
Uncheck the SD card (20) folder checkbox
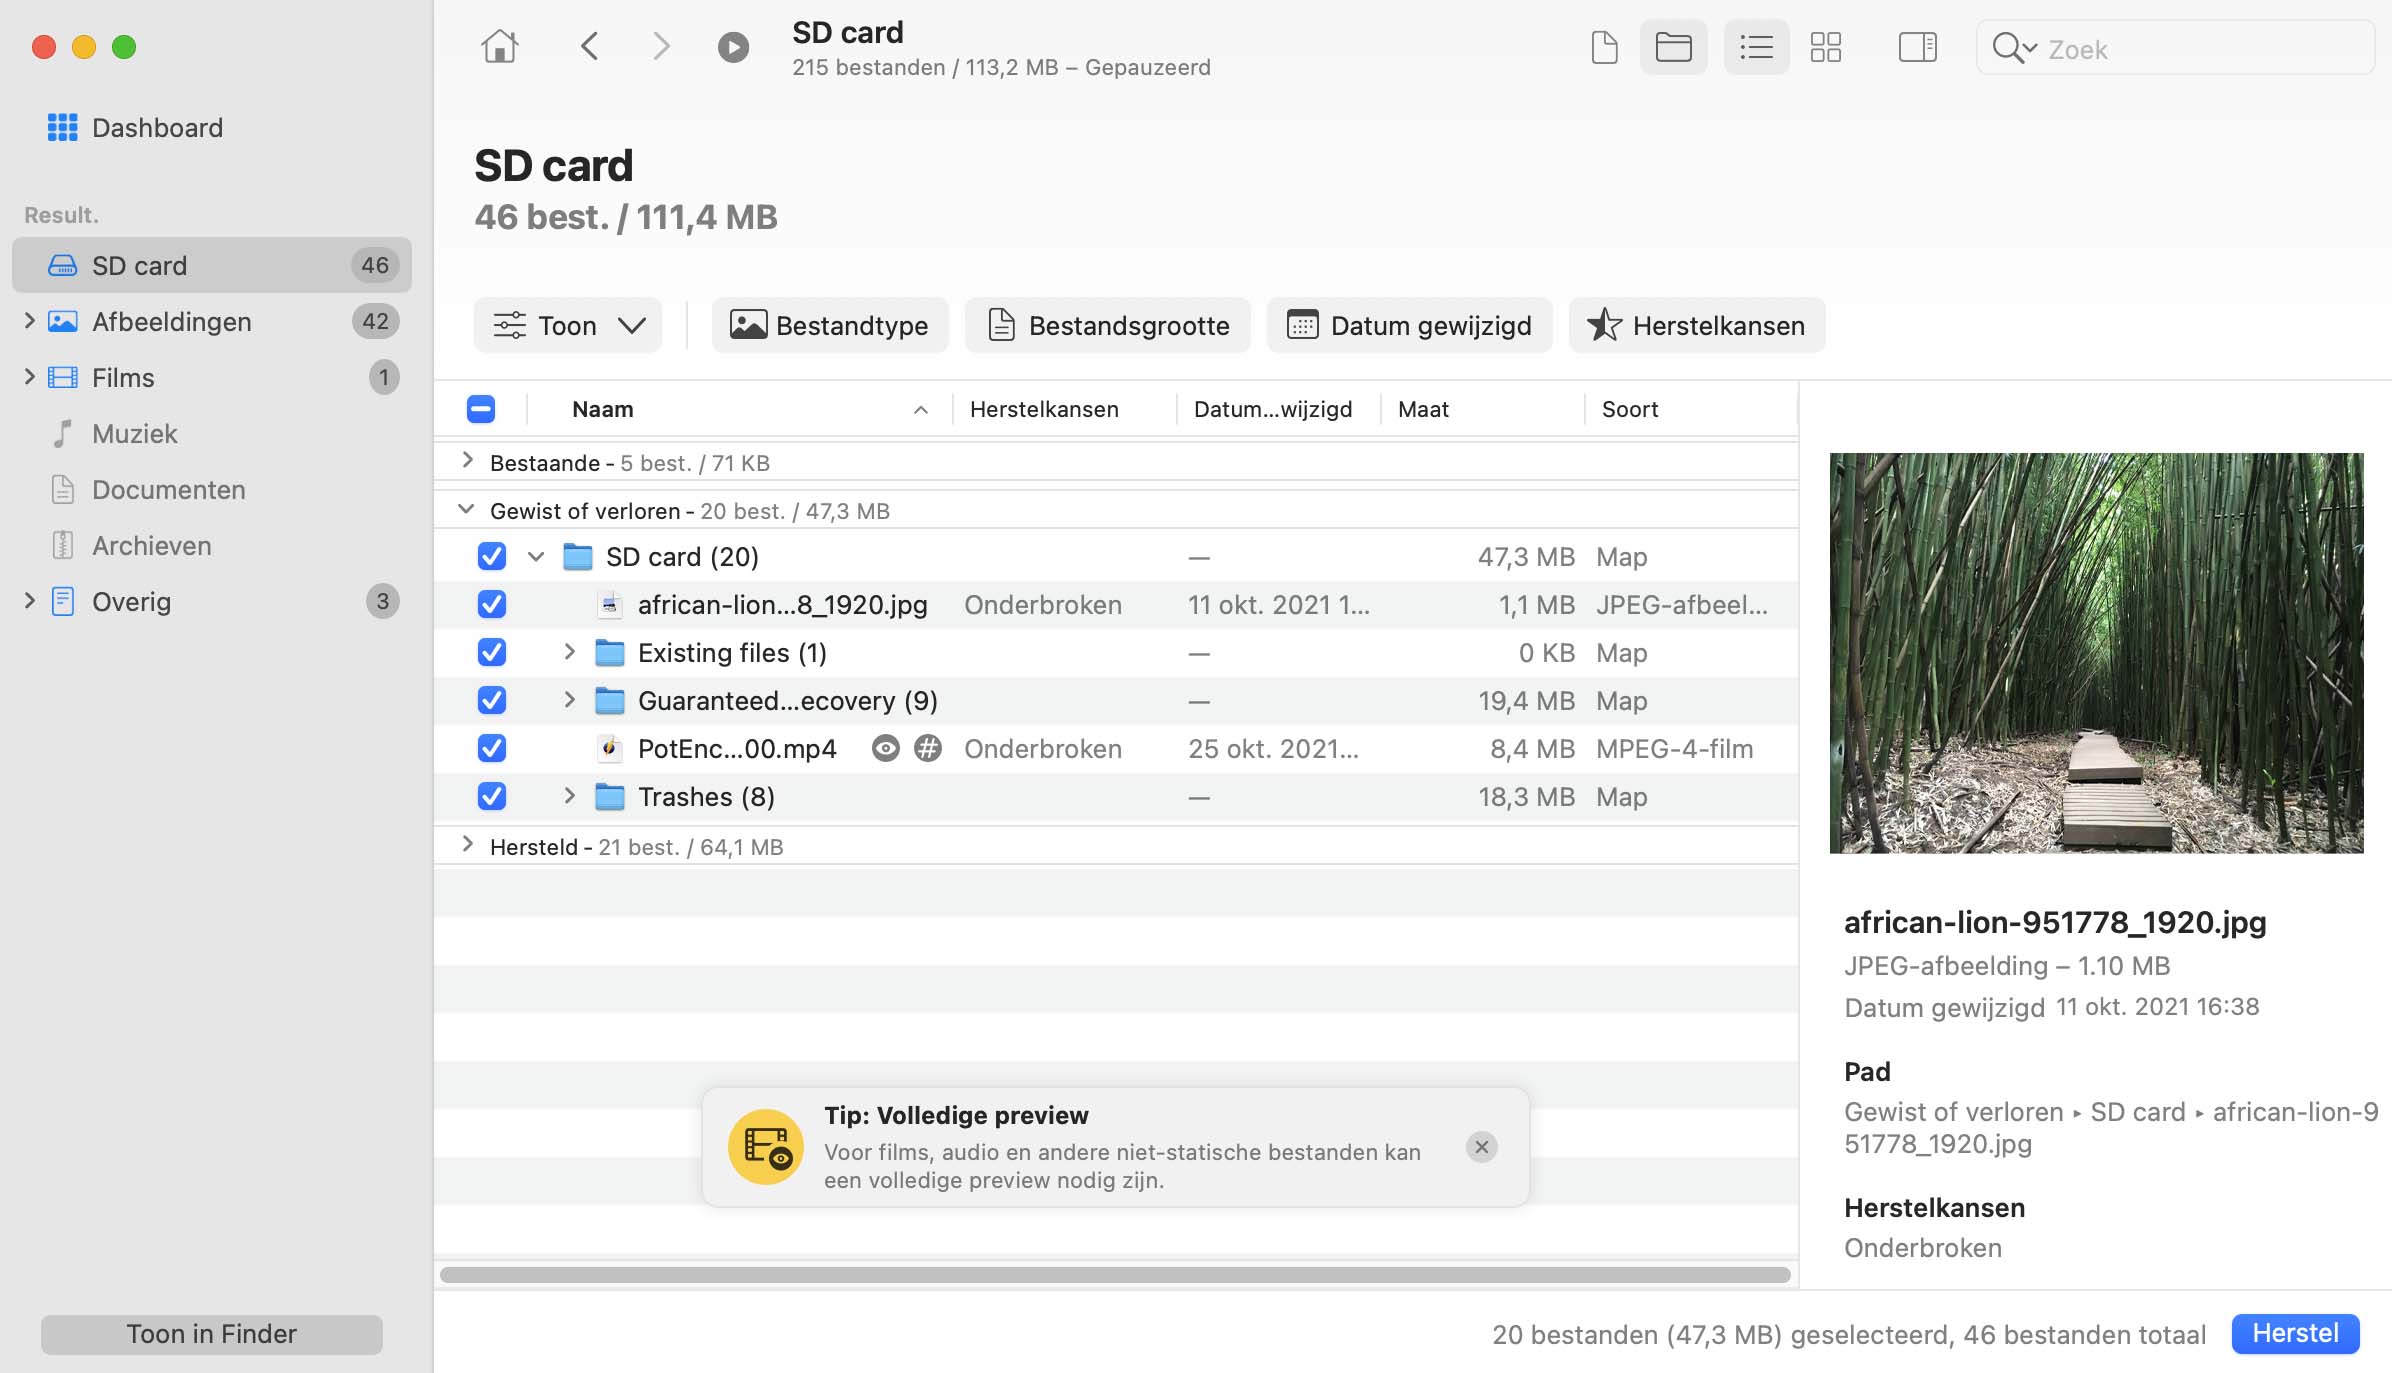coord(492,556)
